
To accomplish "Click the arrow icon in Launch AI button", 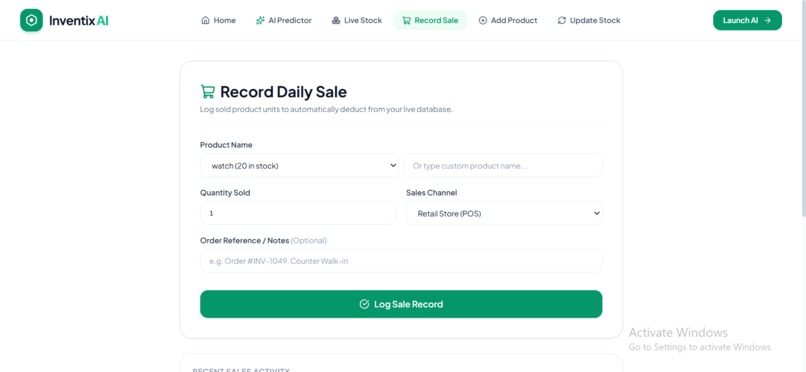I will point(767,21).
